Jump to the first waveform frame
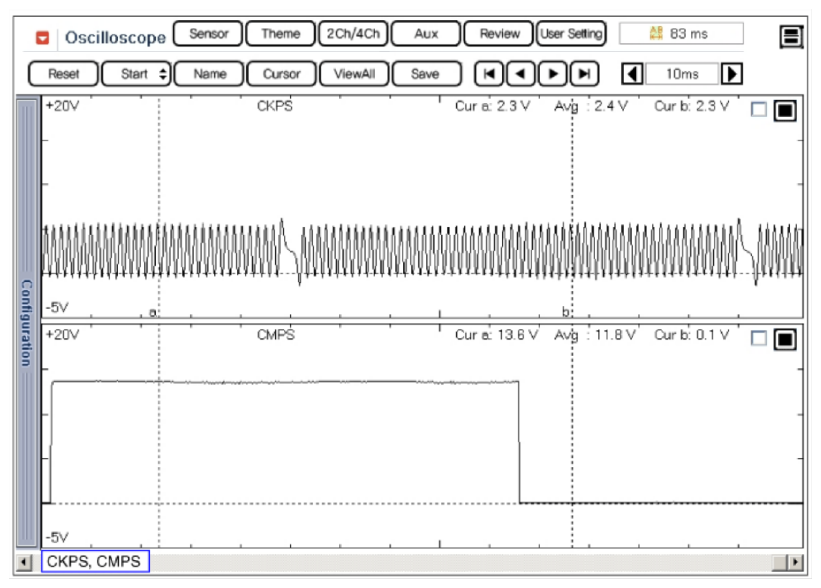 click(x=487, y=74)
